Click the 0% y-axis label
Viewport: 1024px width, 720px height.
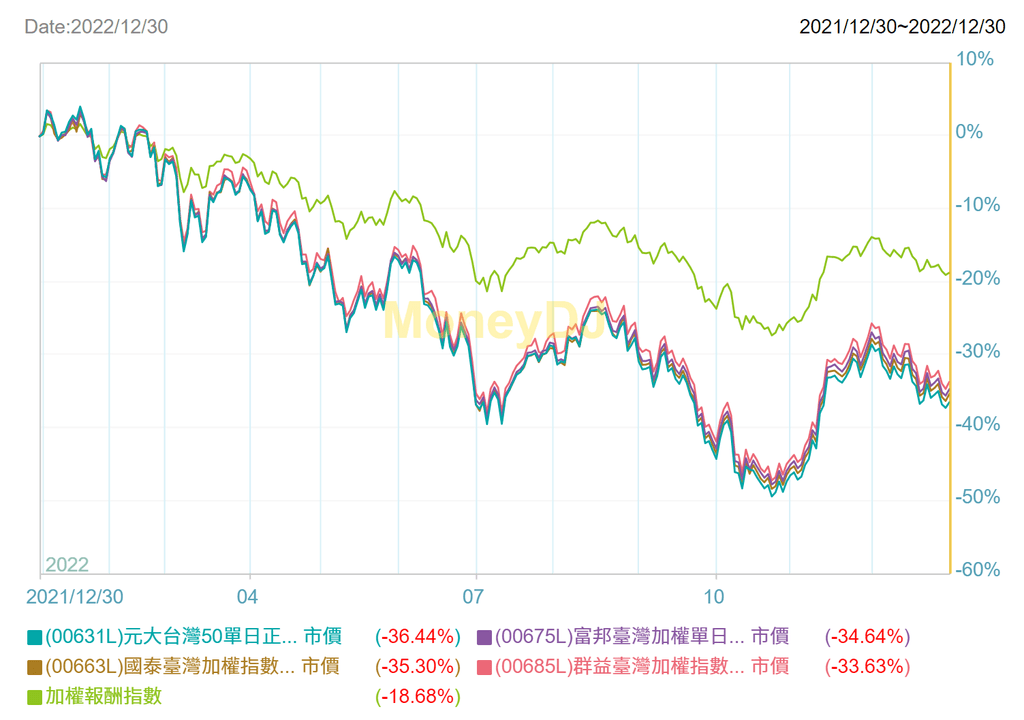969,132
